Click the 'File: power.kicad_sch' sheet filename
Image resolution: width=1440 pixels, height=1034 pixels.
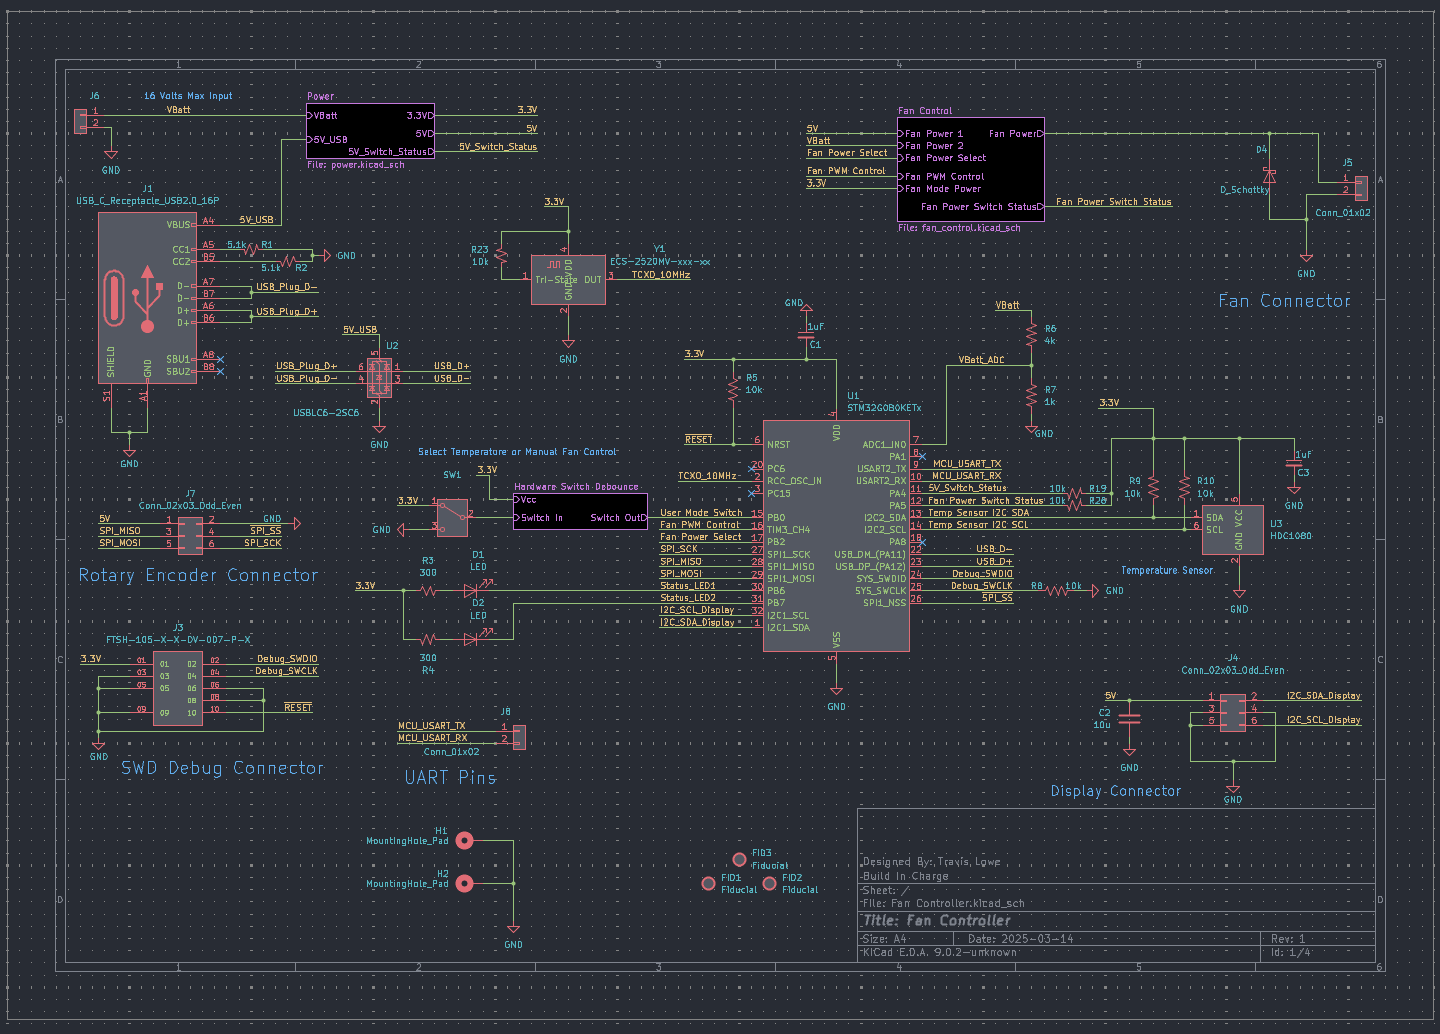coord(356,165)
